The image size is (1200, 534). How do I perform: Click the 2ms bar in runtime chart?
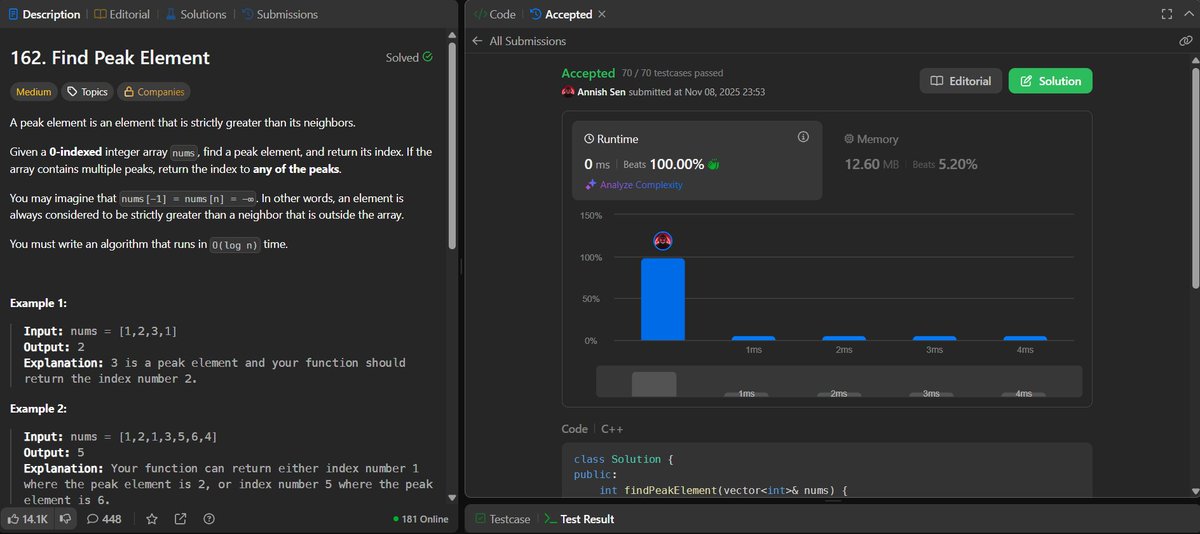(844, 339)
